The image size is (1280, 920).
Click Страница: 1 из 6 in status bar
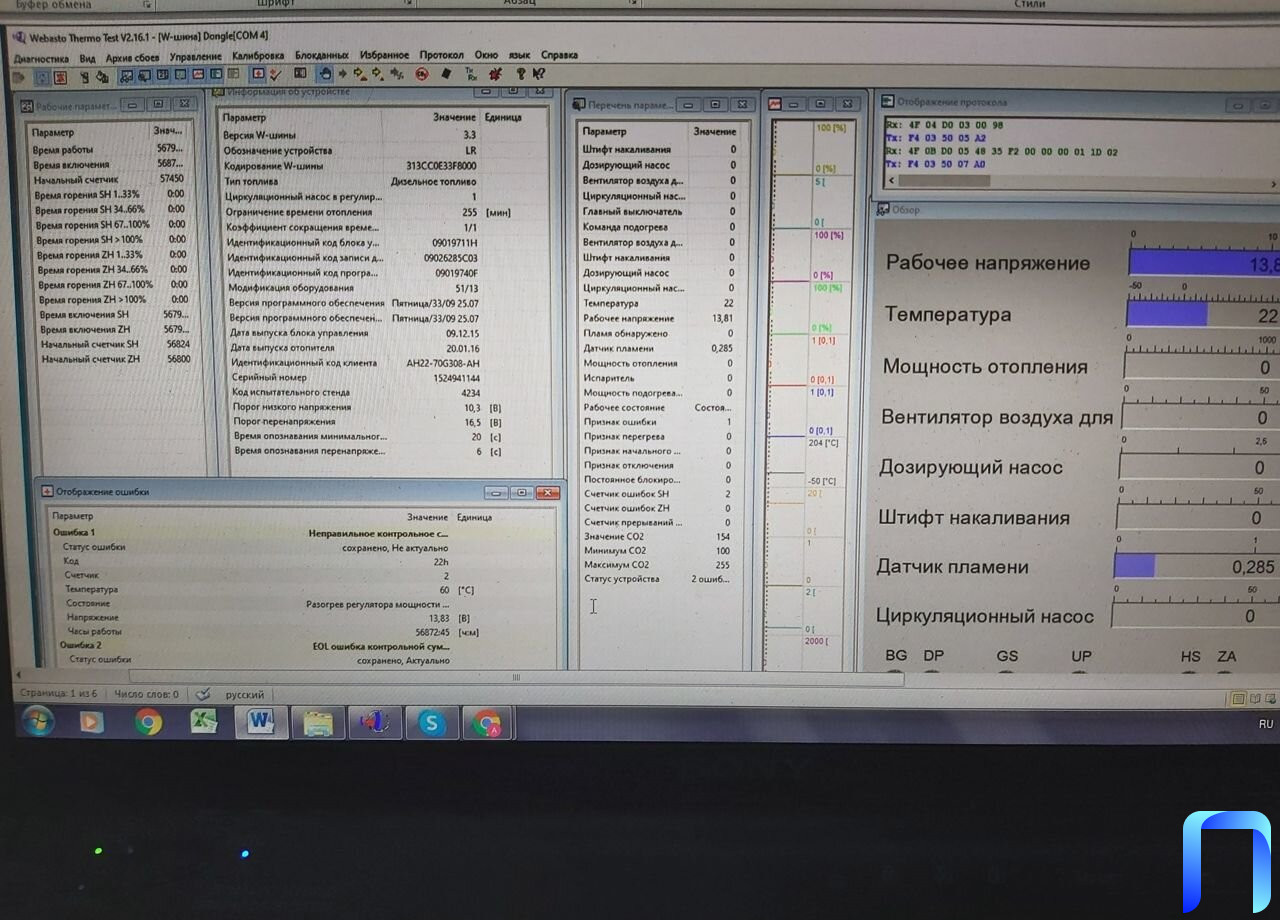point(58,694)
